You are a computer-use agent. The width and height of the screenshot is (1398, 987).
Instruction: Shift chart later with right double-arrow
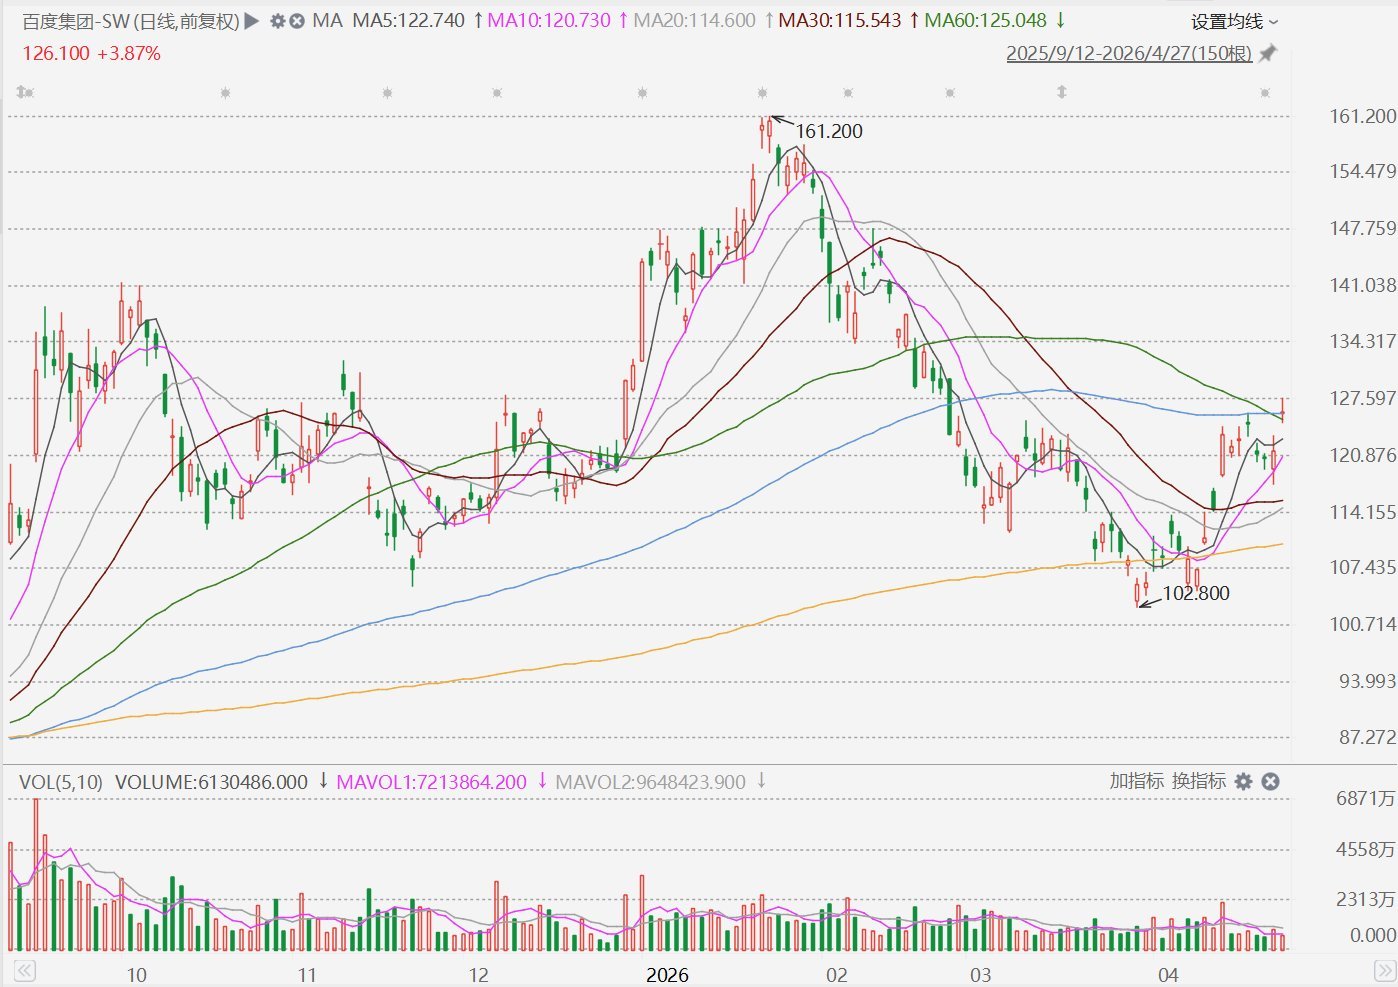[x=1385, y=971]
